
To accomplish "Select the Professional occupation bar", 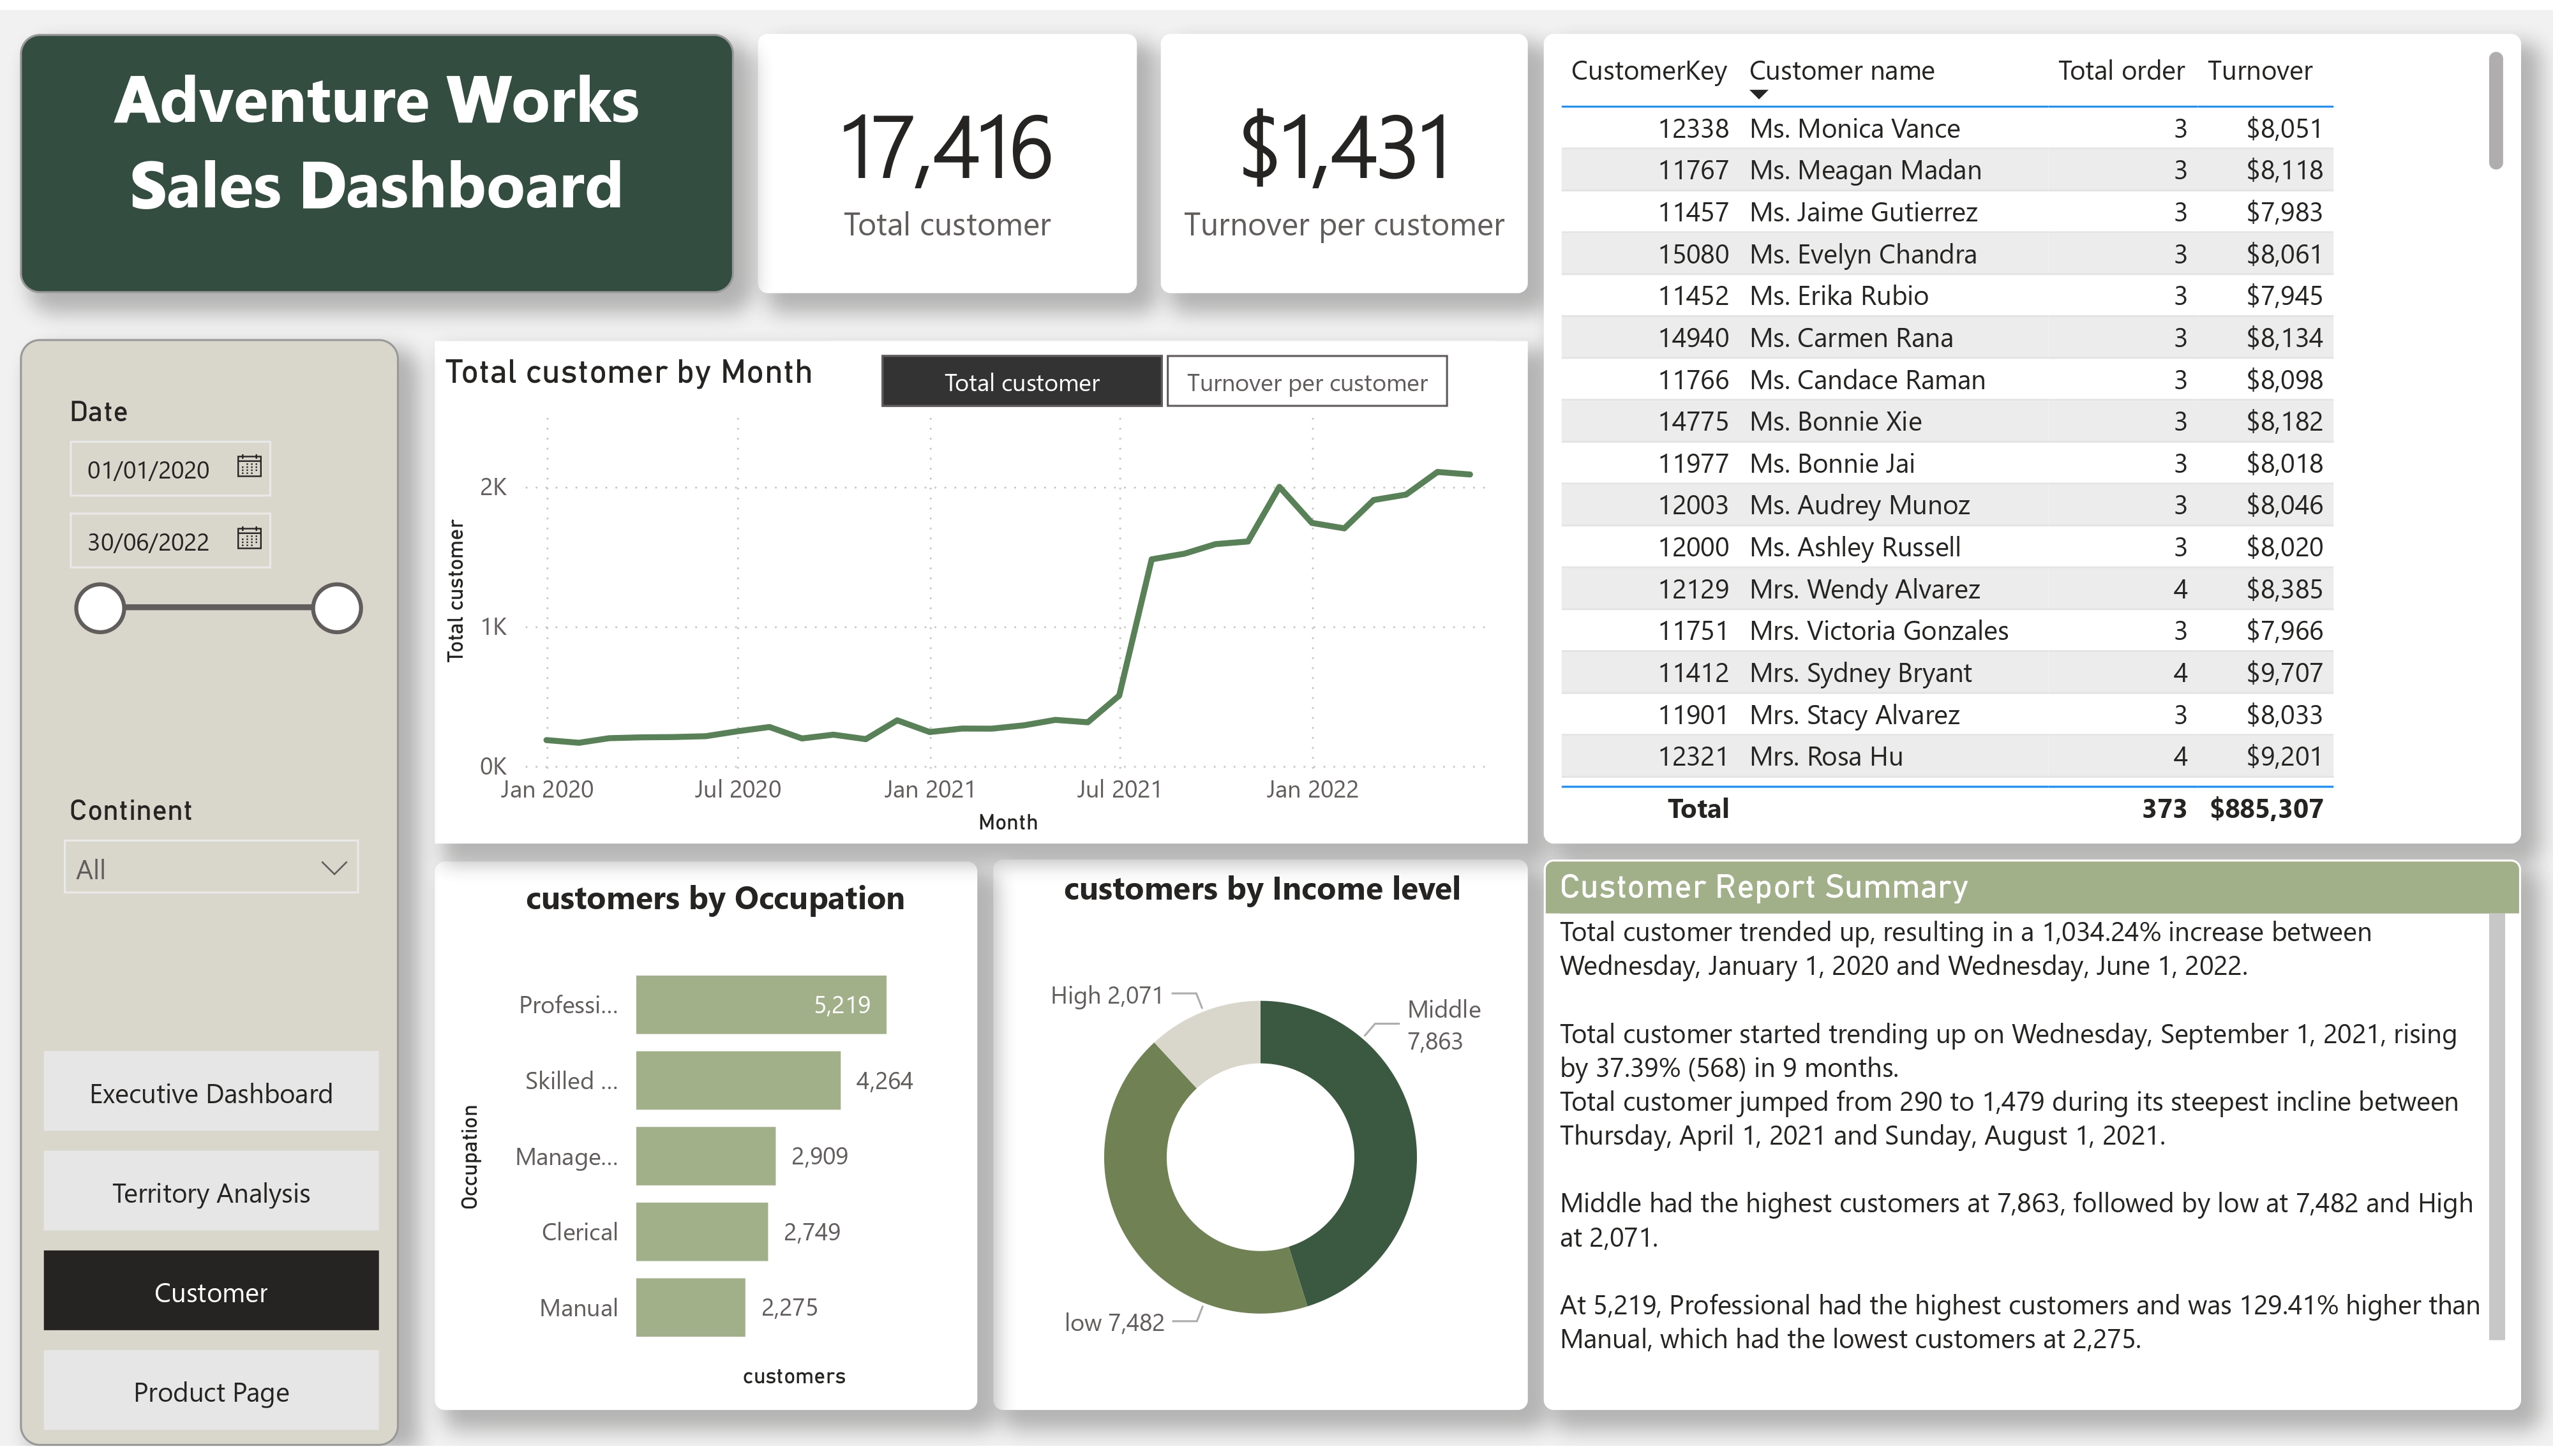I will pyautogui.click(x=761, y=1004).
